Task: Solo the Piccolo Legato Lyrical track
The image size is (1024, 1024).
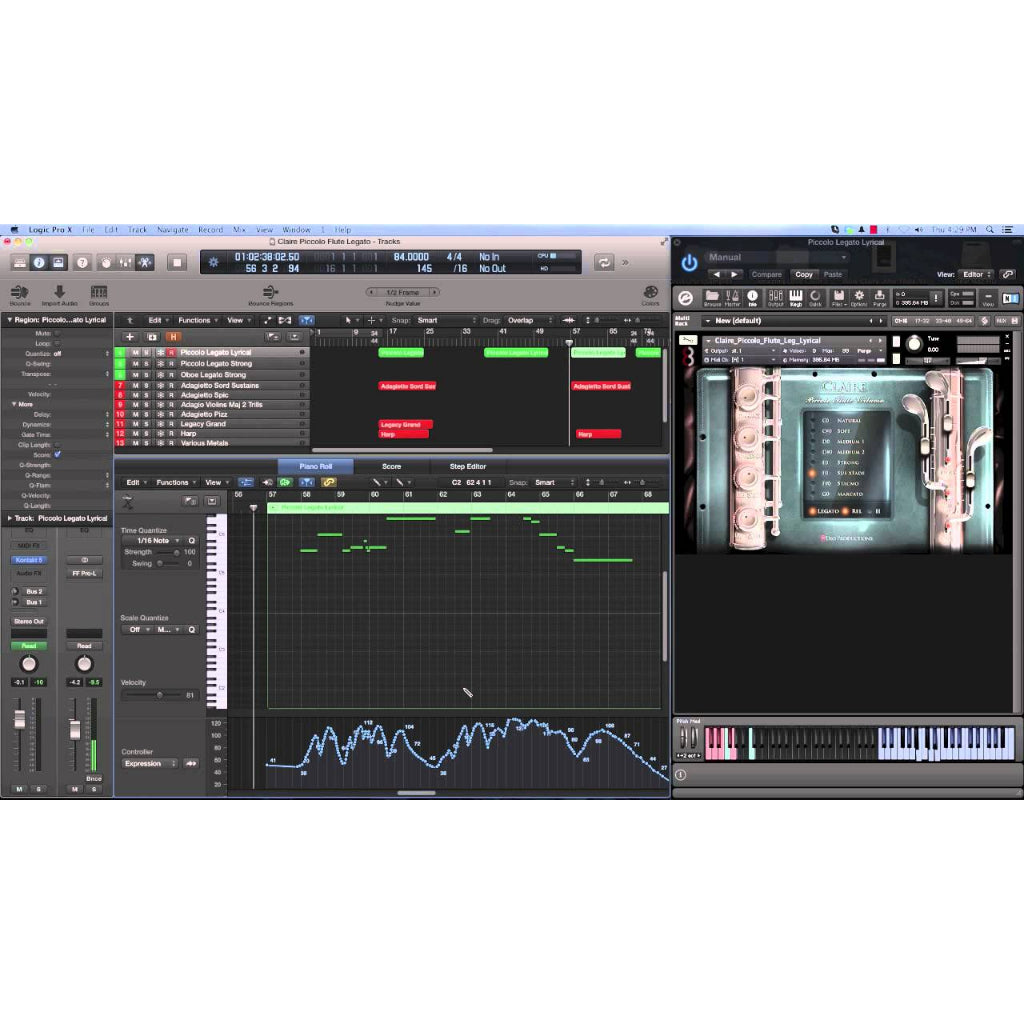Action: point(148,352)
